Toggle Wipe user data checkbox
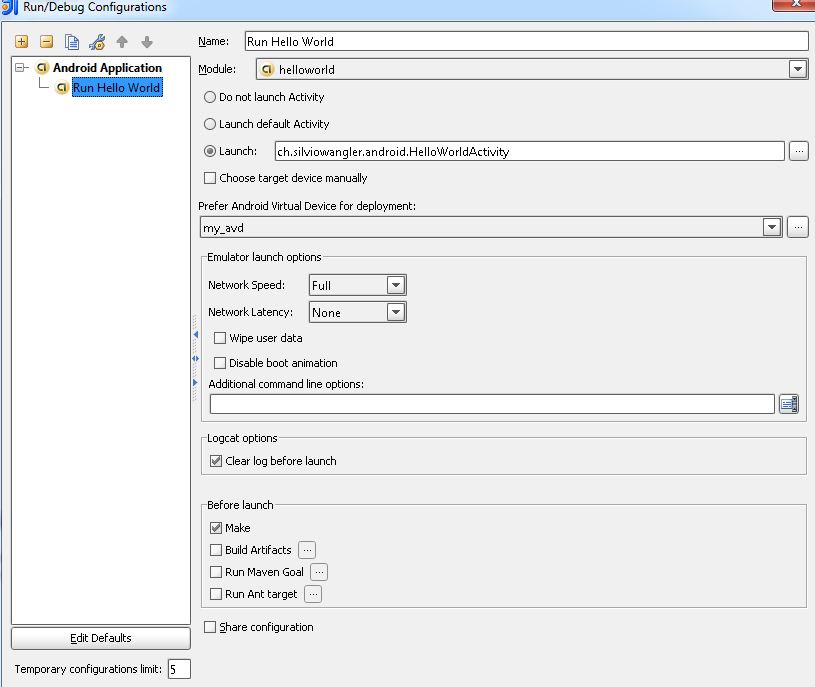The height and width of the screenshot is (687, 815). point(220,338)
